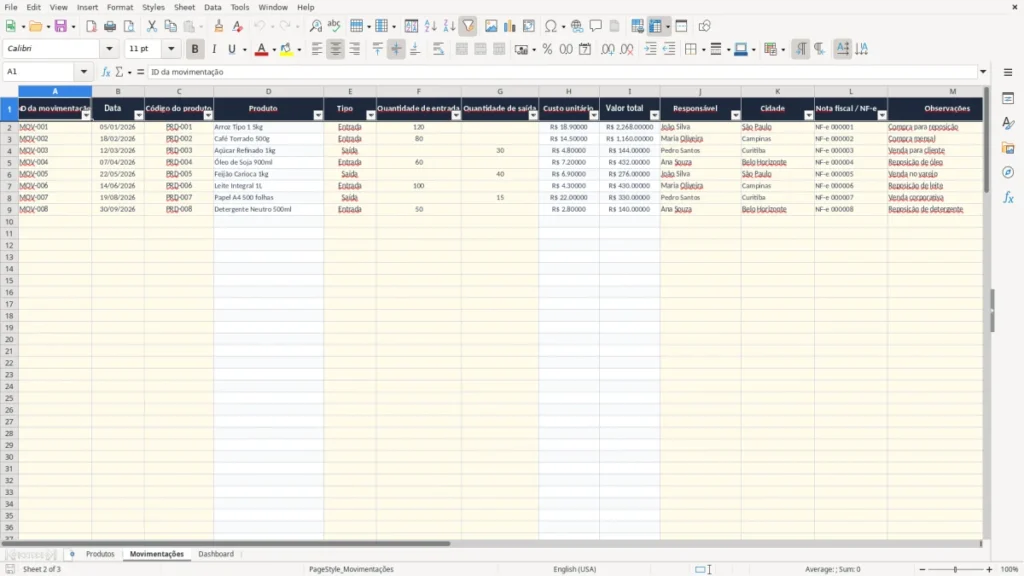
Task: Open filter dropdown for Tipo column
Action: (x=371, y=115)
